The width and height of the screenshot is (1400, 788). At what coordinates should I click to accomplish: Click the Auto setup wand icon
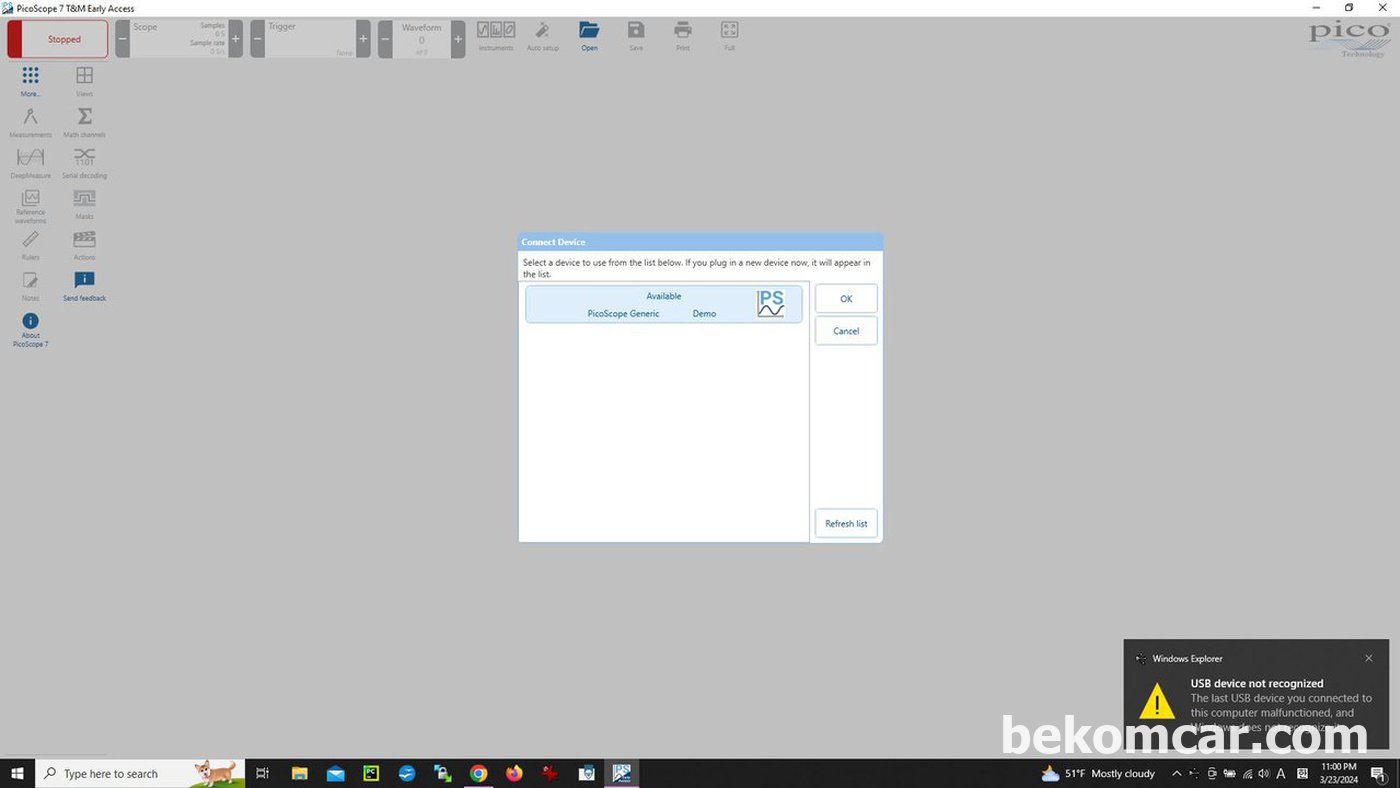[542, 31]
